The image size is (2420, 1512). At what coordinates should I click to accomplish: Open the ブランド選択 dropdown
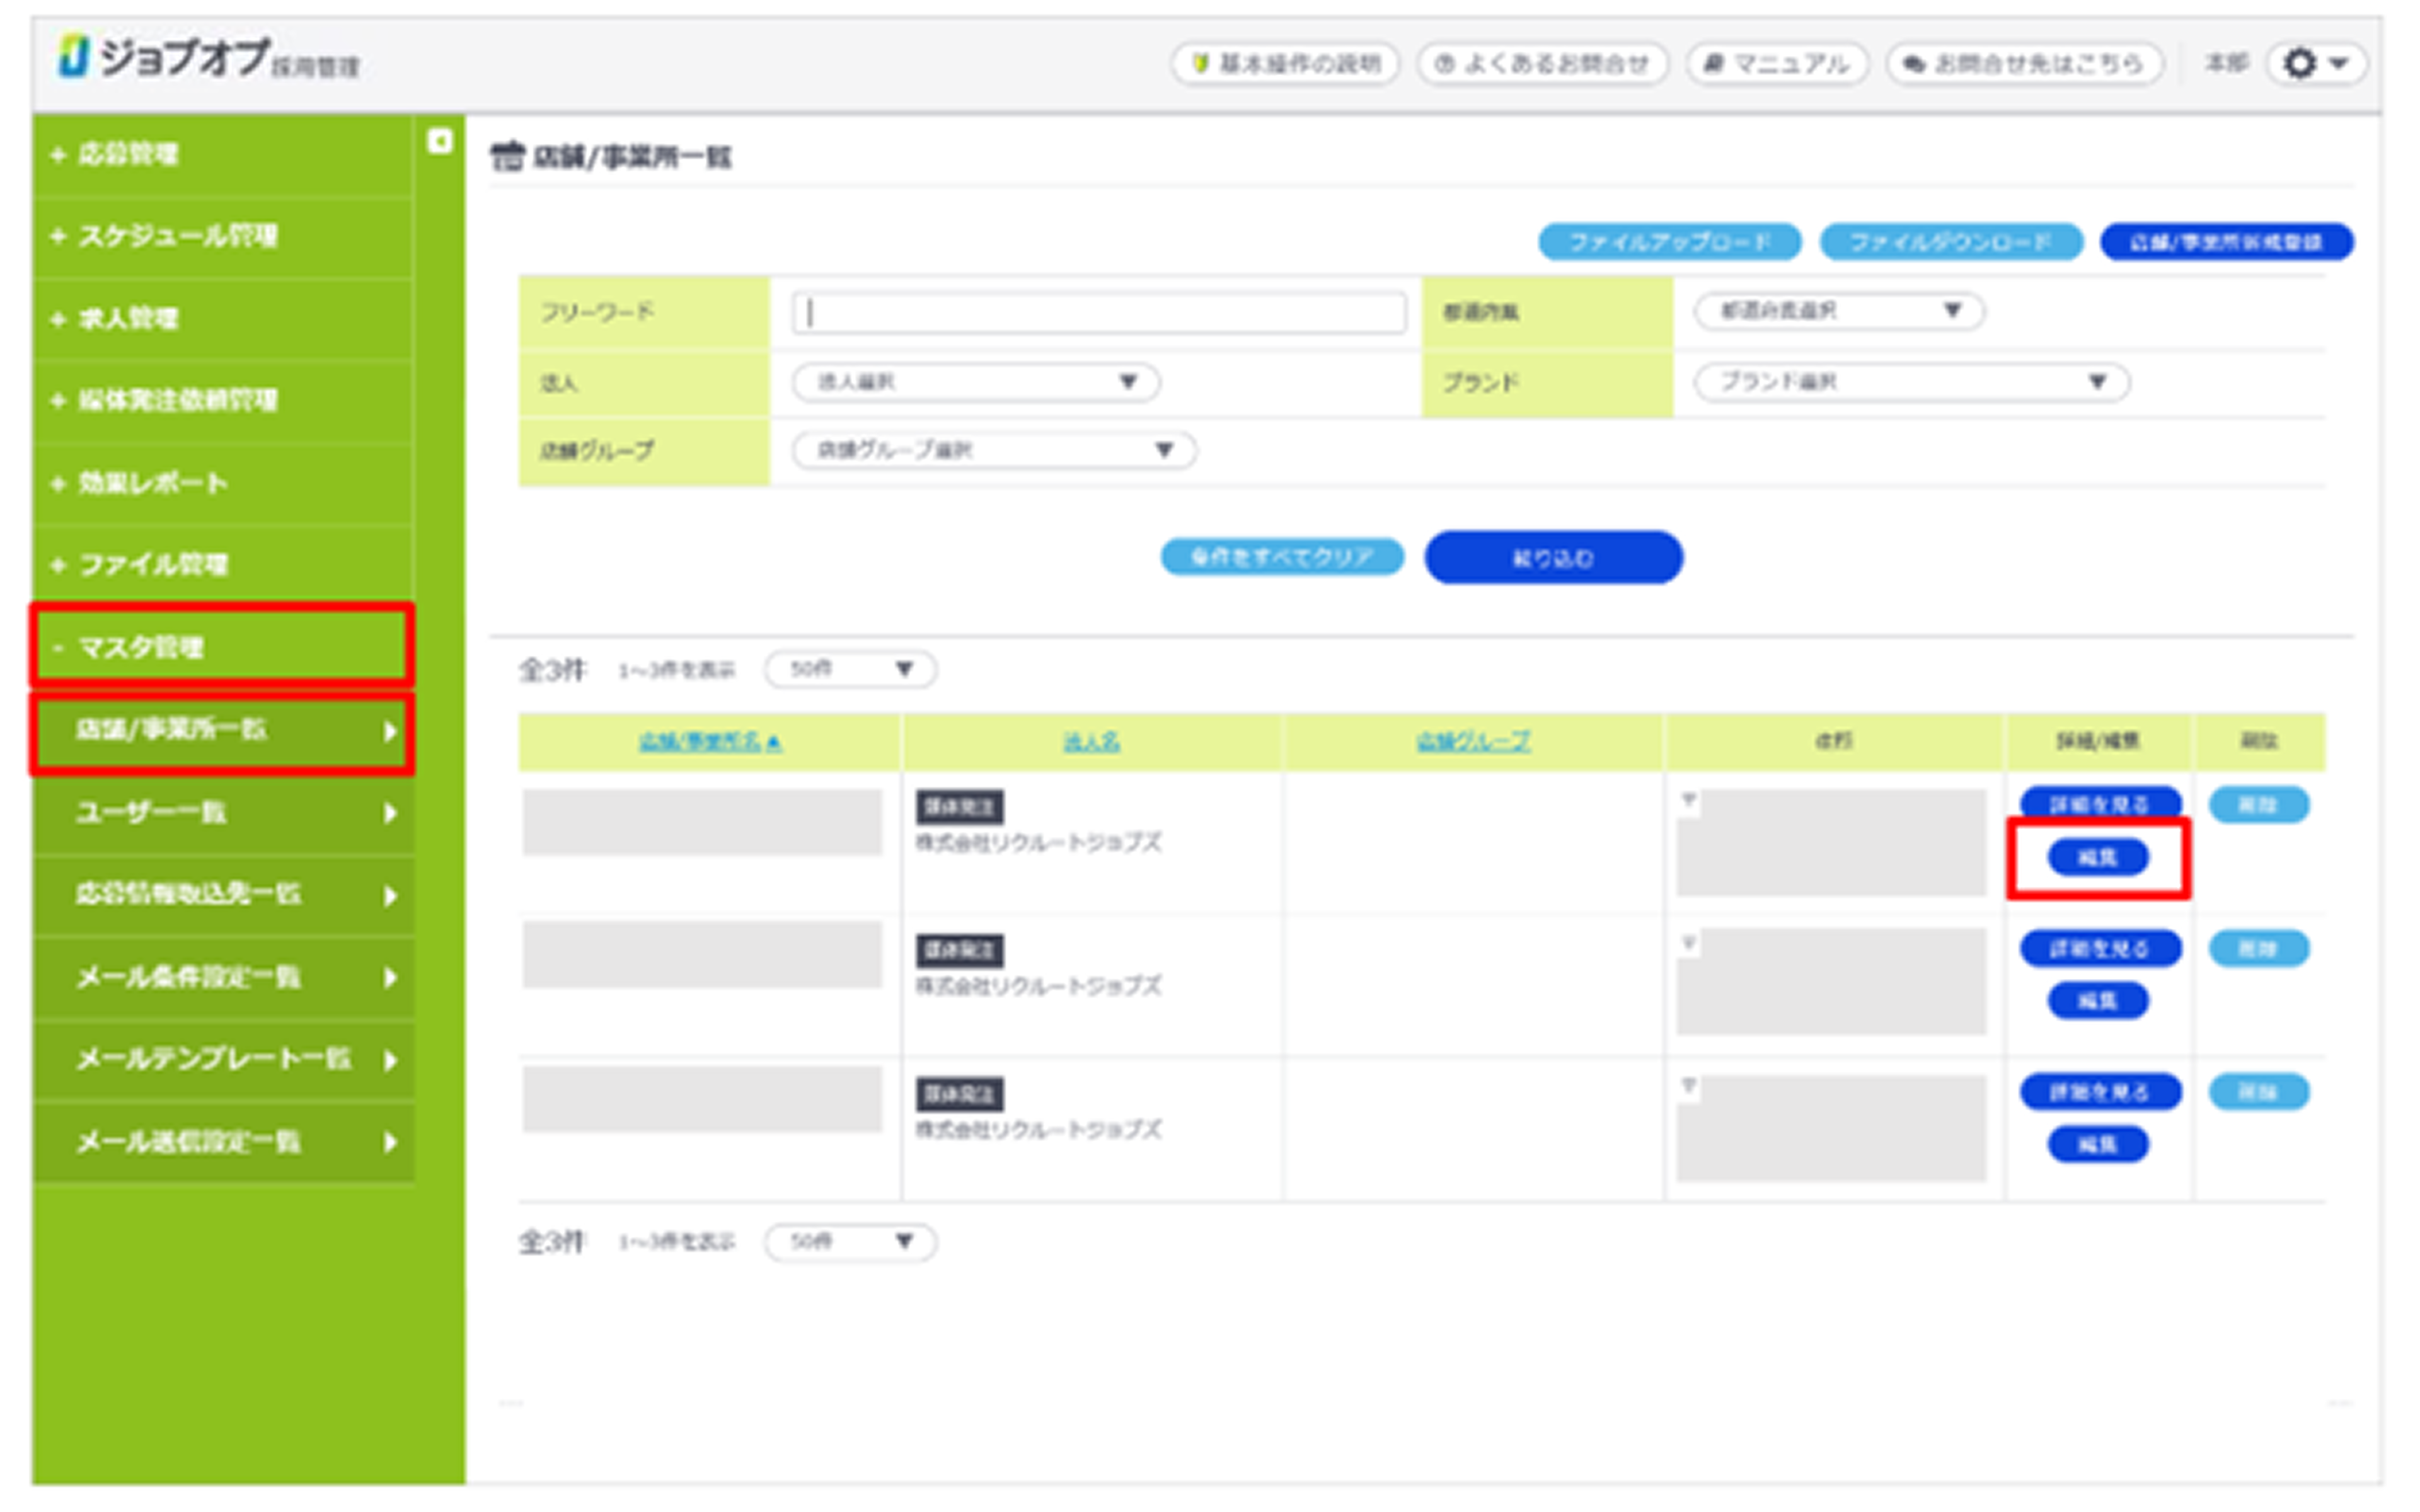tap(1910, 382)
